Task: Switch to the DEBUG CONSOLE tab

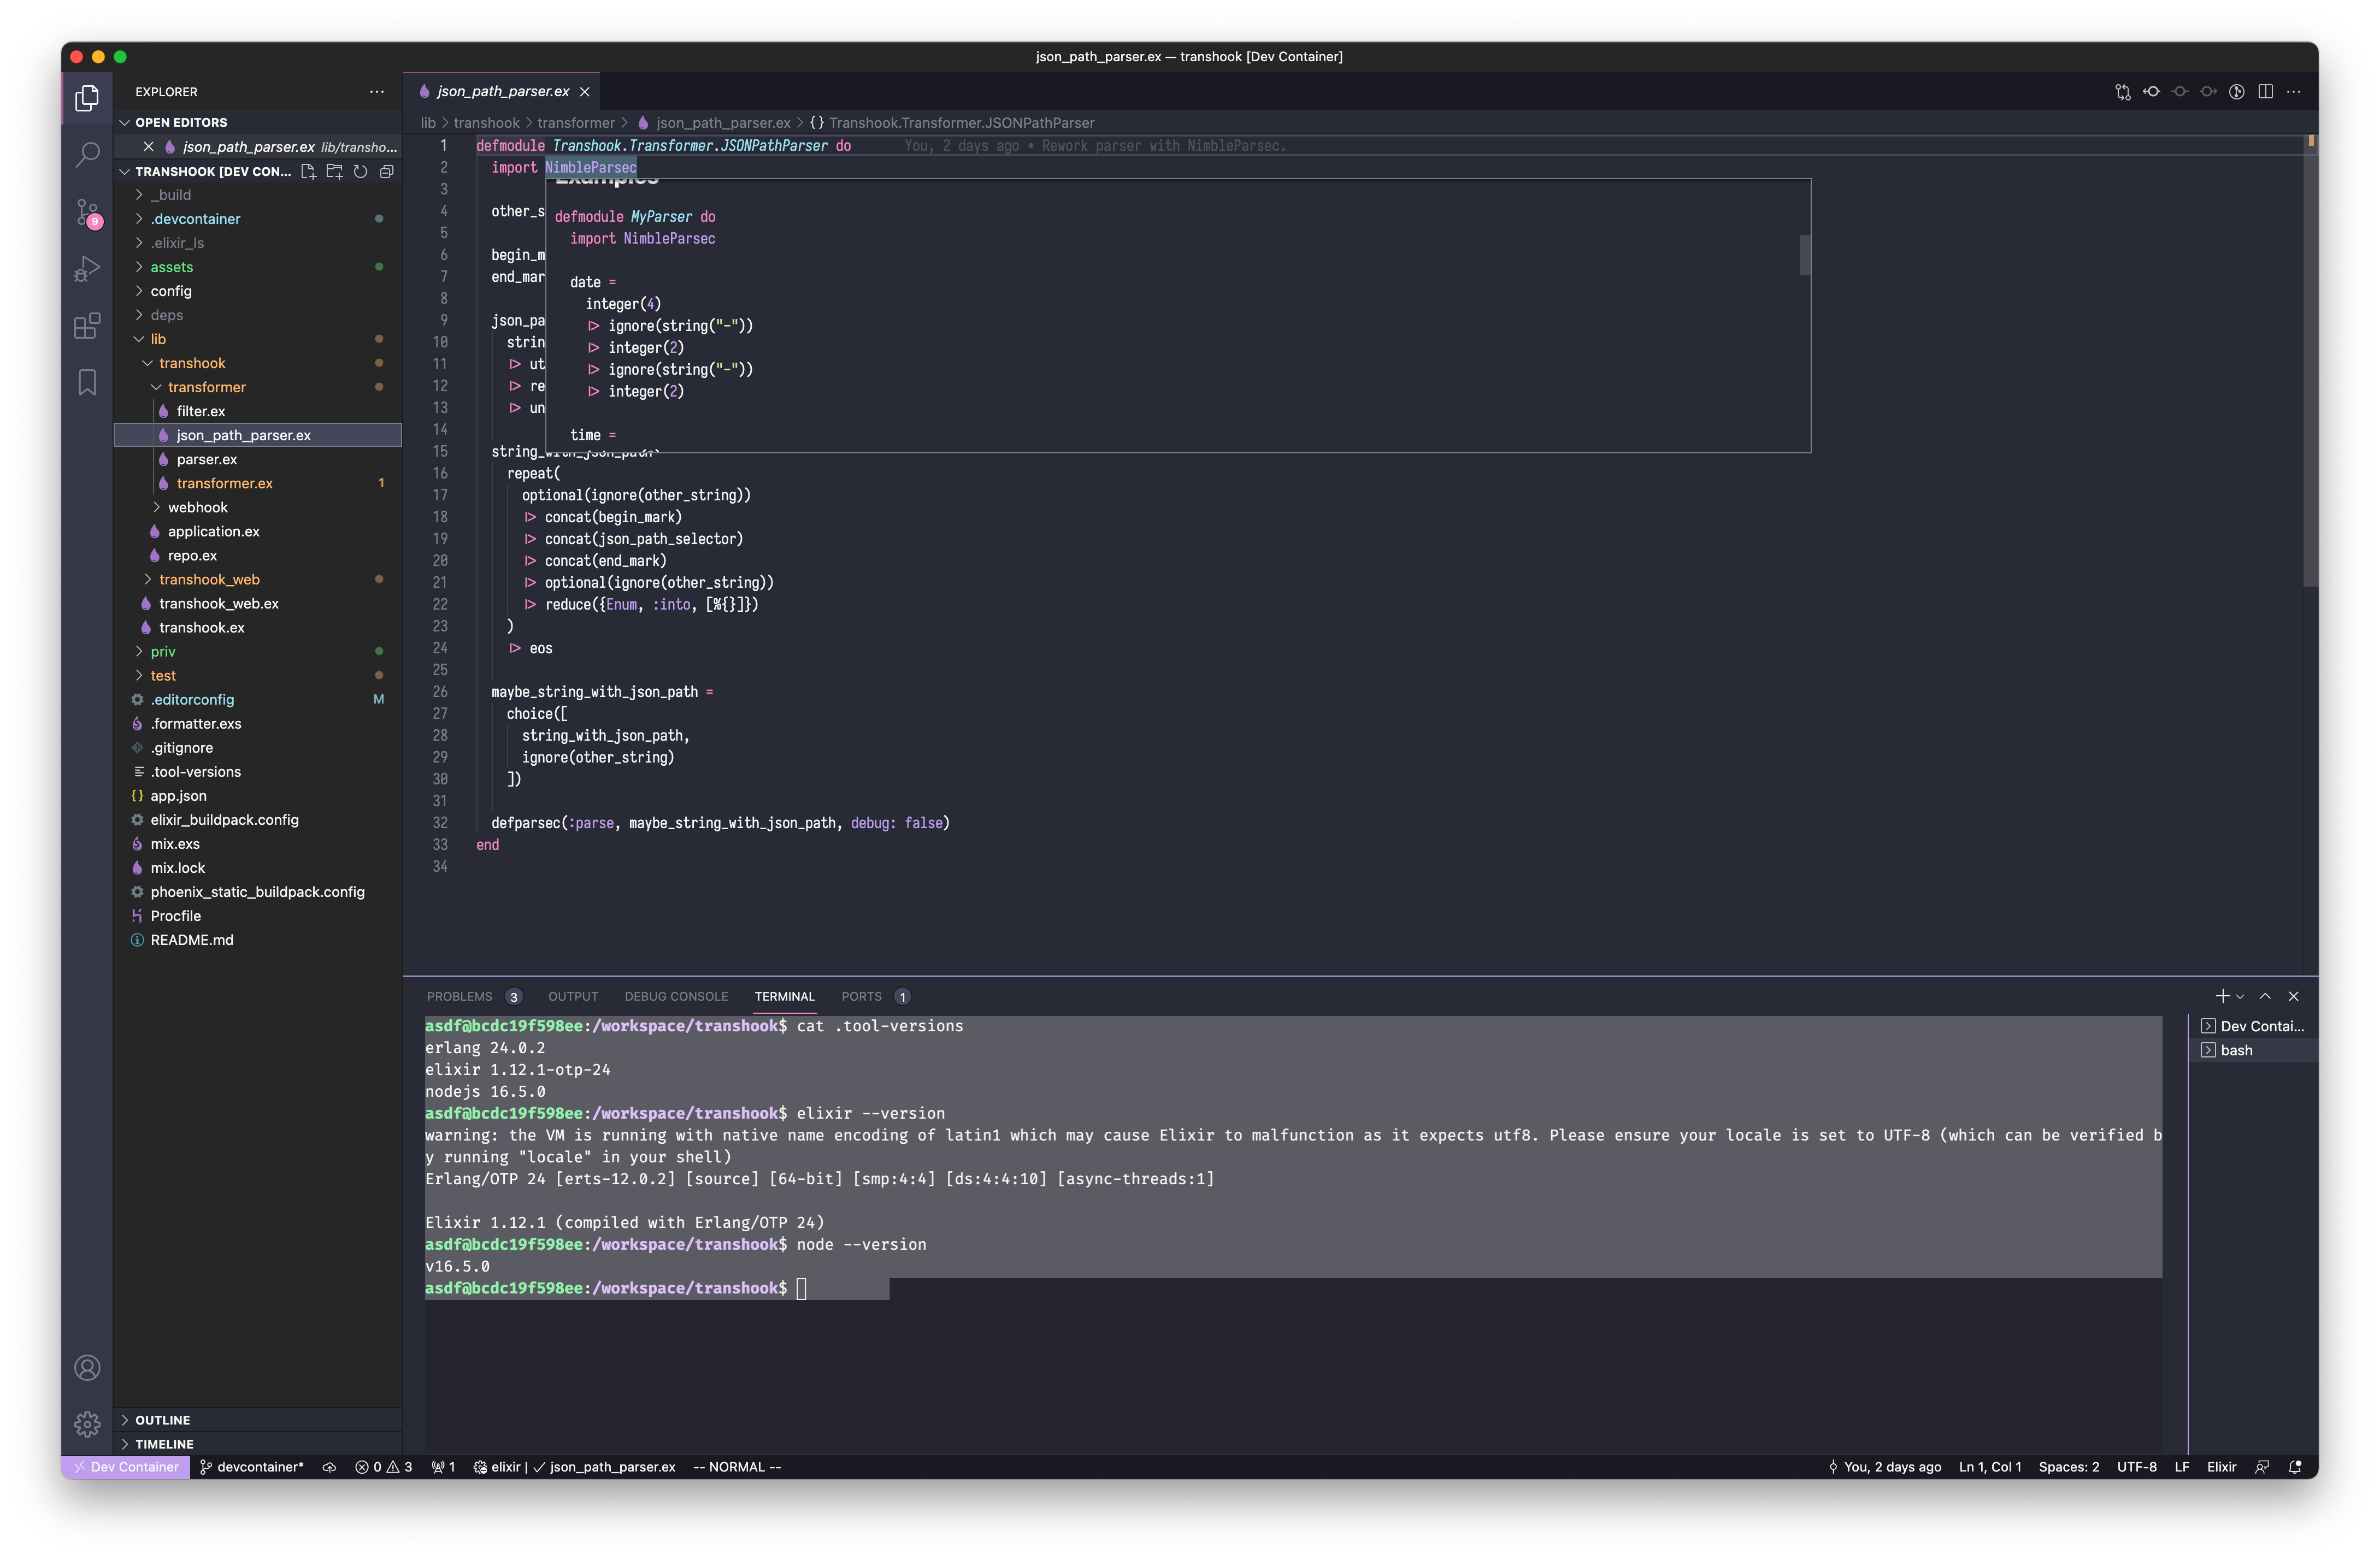Action: [676, 996]
